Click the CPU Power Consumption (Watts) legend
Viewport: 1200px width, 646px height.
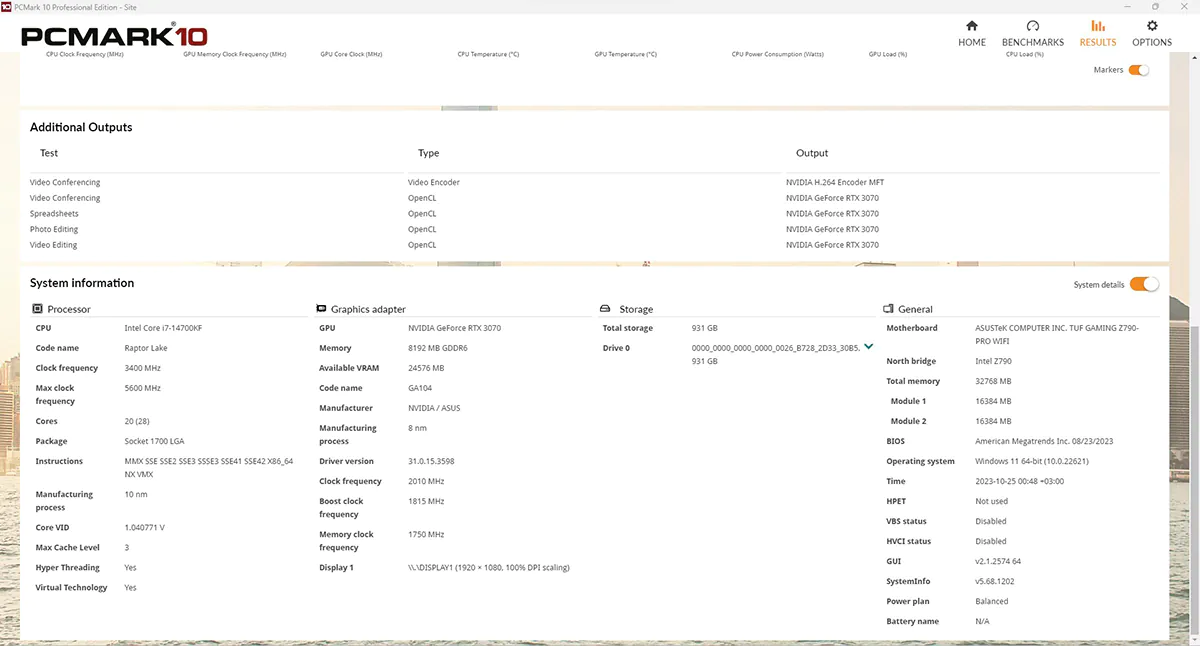coord(778,54)
